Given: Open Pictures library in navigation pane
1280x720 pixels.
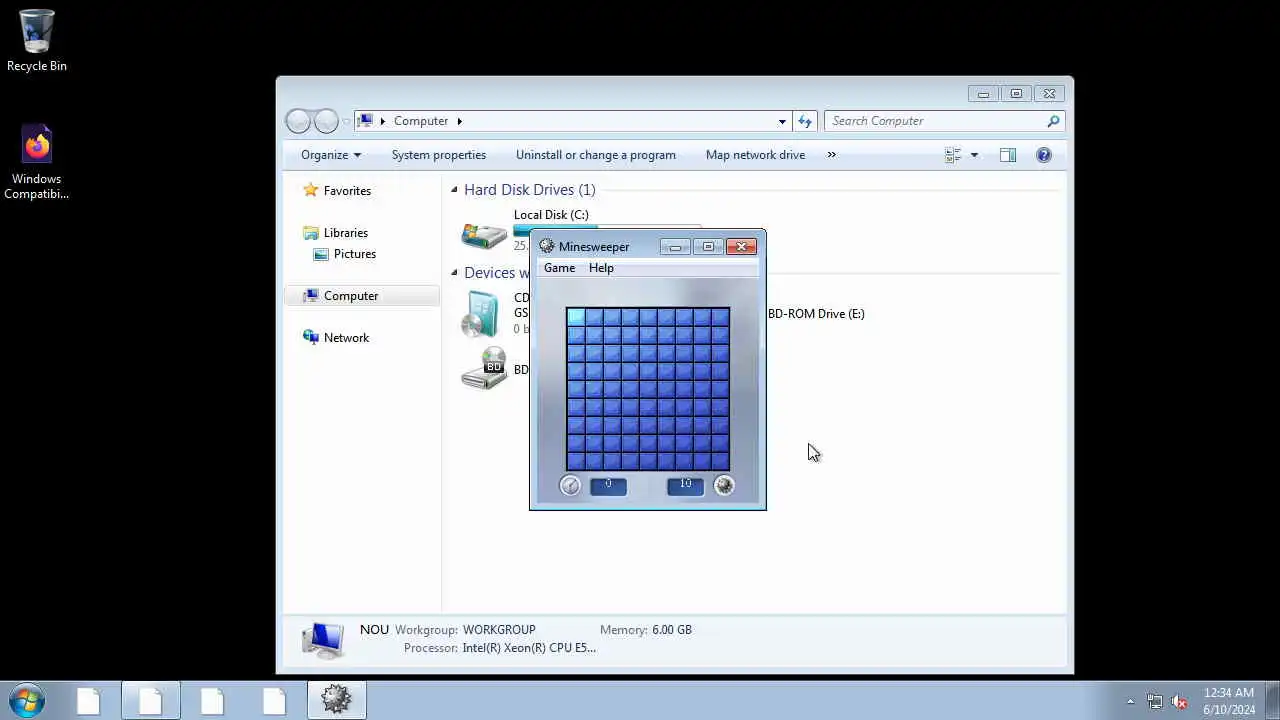Looking at the screenshot, I should pos(355,254).
